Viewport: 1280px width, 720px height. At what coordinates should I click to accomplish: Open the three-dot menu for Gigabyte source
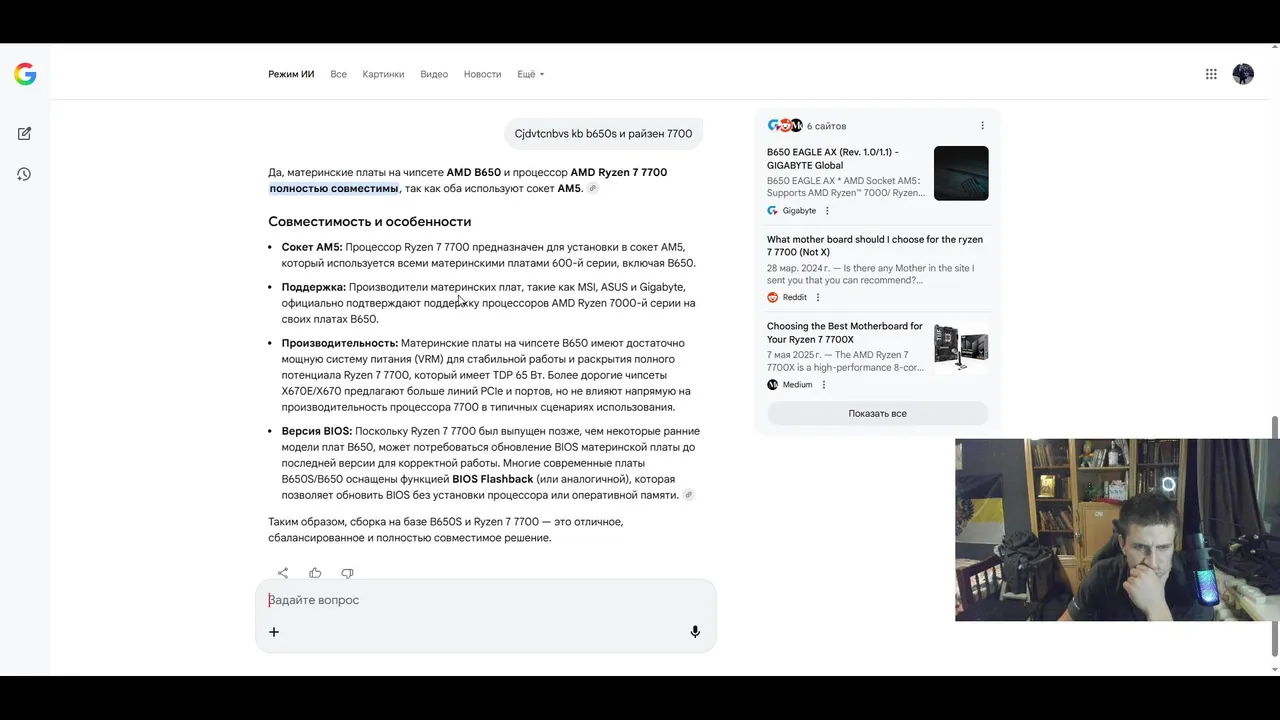(x=827, y=211)
